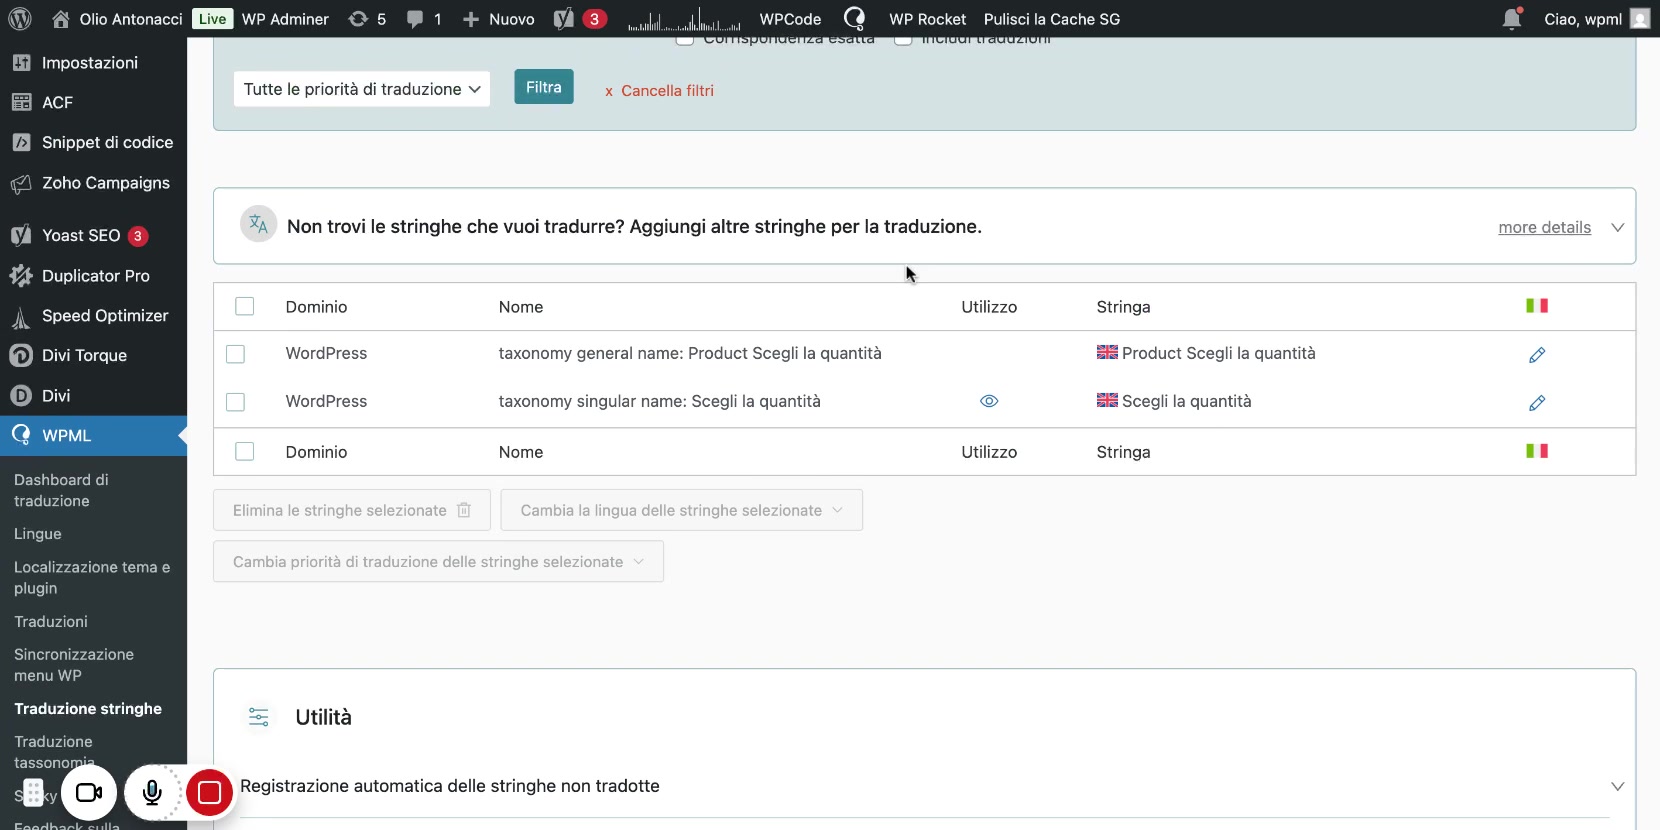Open the notifications bell icon
This screenshot has width=1660, height=830.
pos(1511,19)
